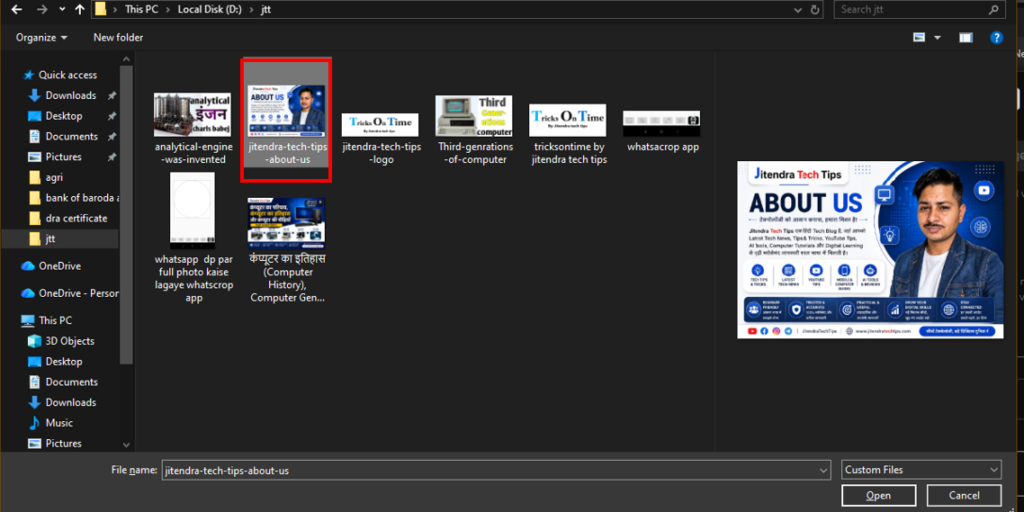Image resolution: width=1024 pixels, height=512 pixels.
Task: Click This PC in address path
Action: (x=142, y=10)
